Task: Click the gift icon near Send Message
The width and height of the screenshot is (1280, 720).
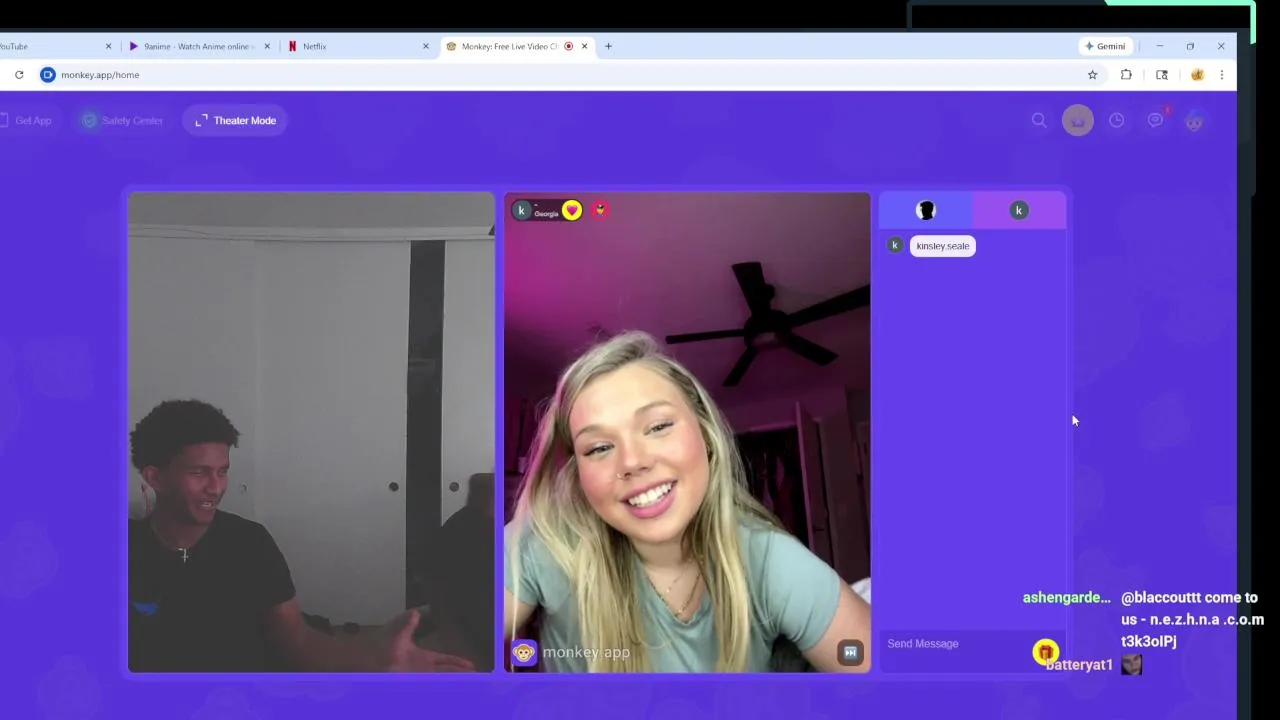Action: pos(1046,653)
